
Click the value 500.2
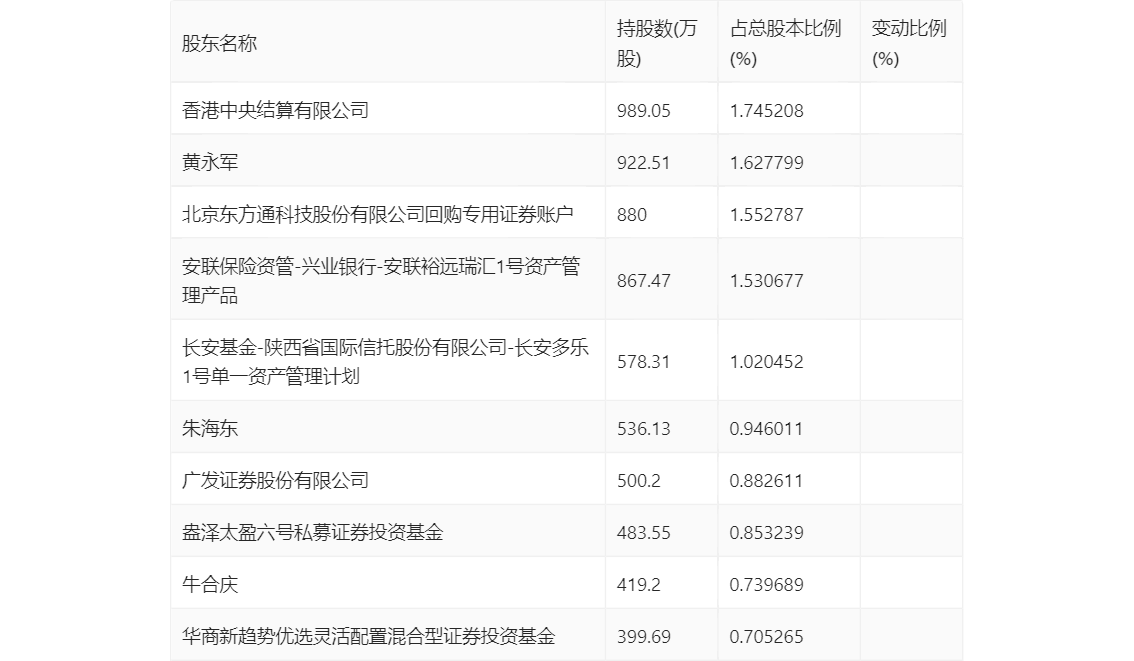pyautogui.click(x=639, y=481)
